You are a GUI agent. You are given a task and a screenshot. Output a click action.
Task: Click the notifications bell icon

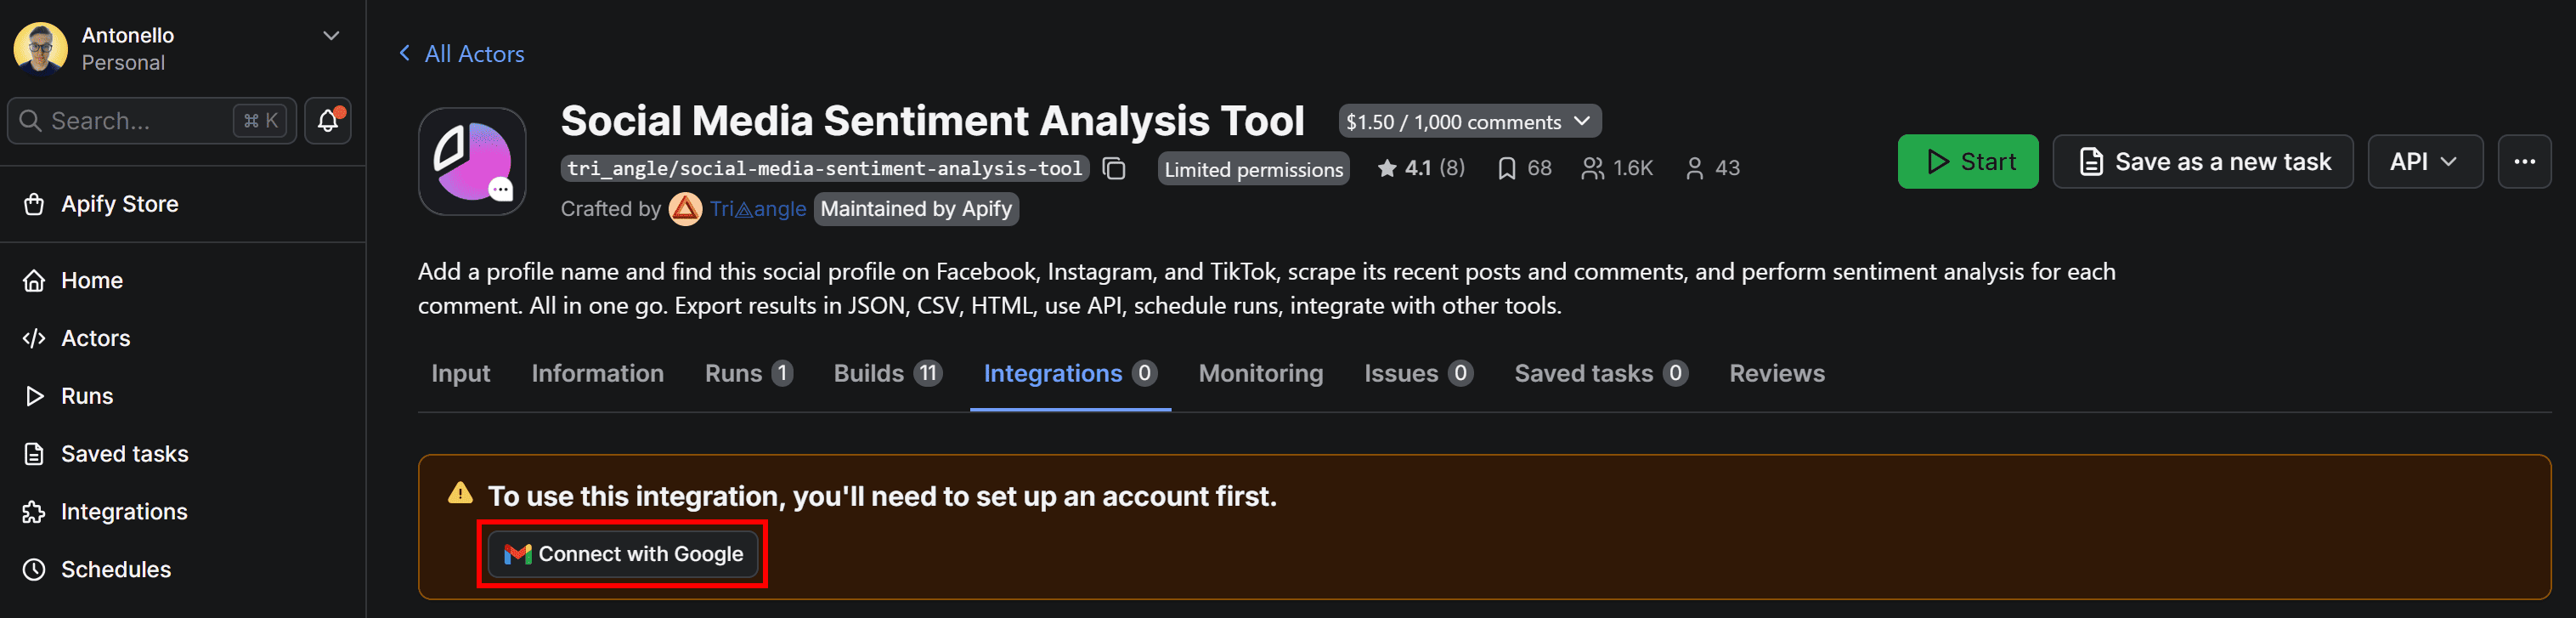[x=327, y=121]
